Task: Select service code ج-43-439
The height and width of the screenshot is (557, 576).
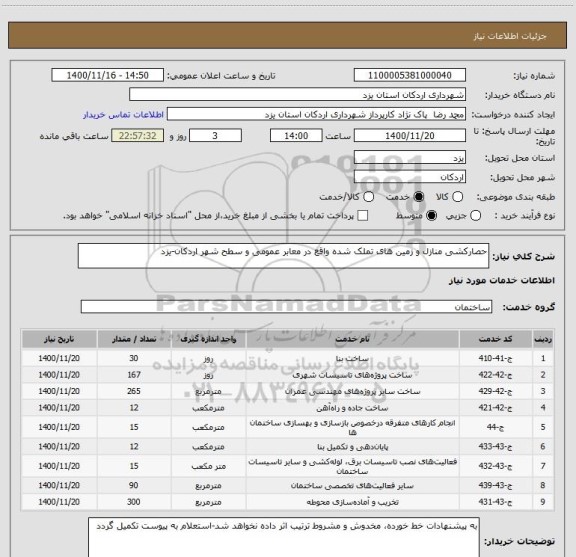Action: [x=495, y=485]
